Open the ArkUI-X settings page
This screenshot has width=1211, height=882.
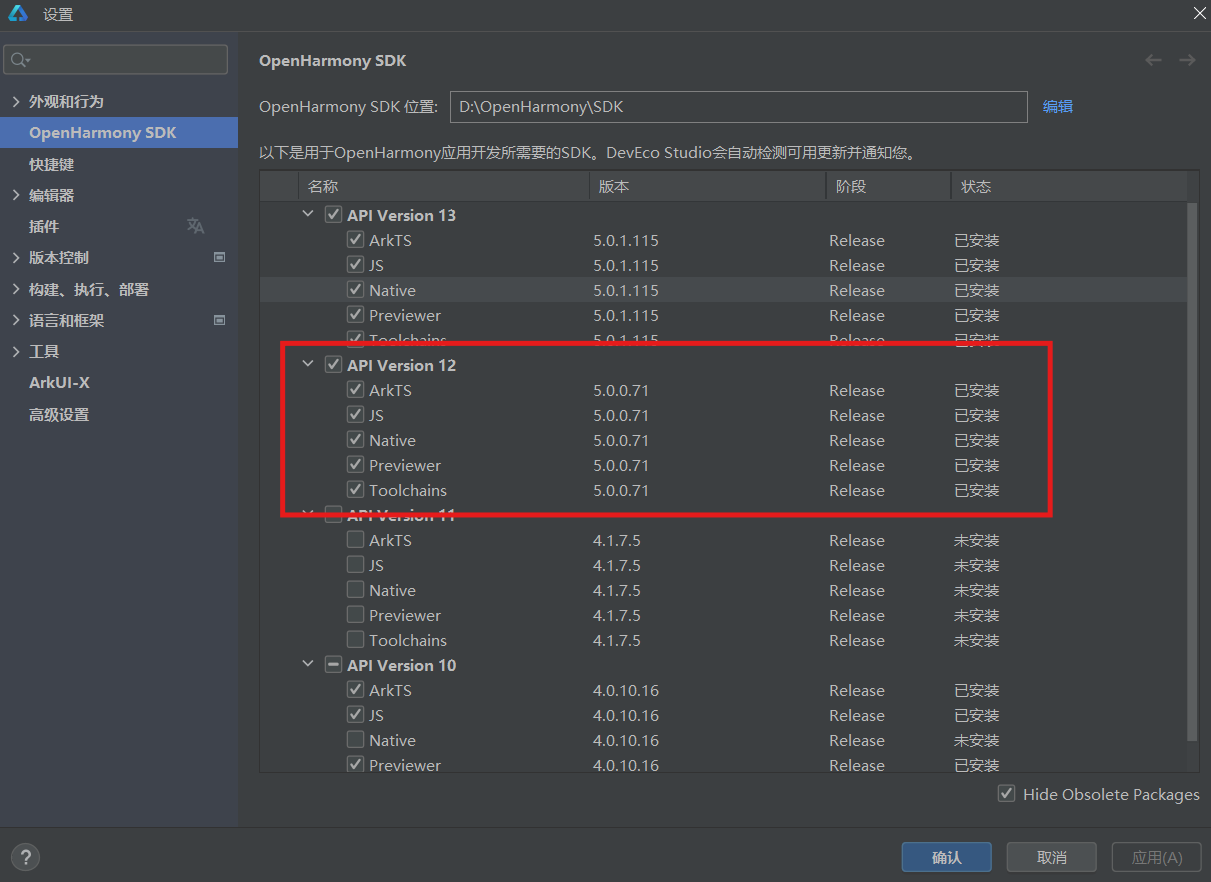pyautogui.click(x=60, y=382)
